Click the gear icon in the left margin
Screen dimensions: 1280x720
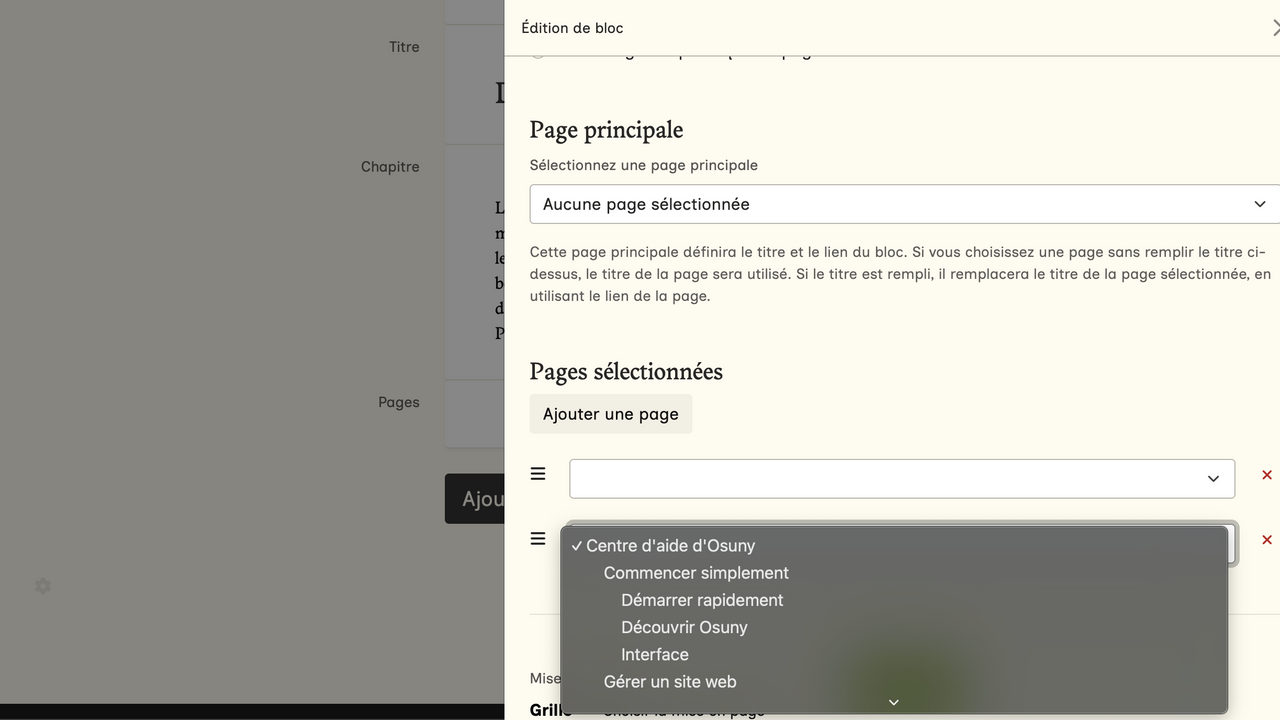[x=43, y=586]
